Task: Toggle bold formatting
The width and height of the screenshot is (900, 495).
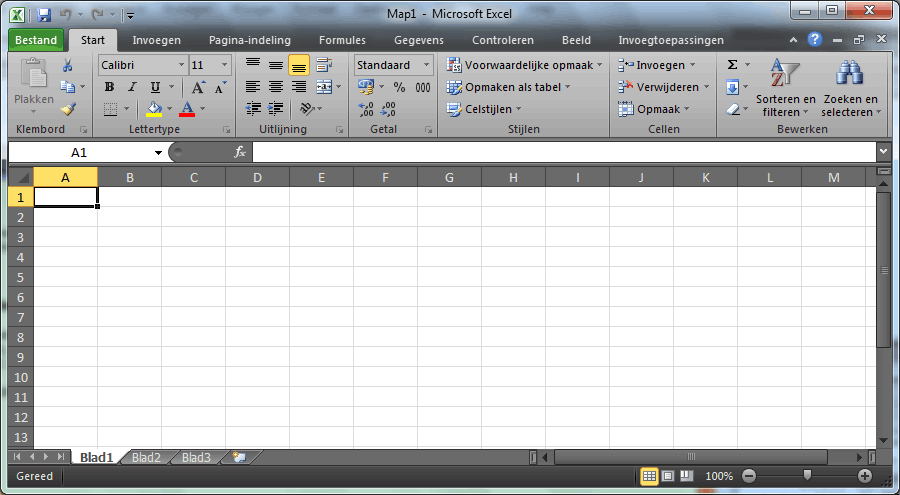Action: click(109, 87)
